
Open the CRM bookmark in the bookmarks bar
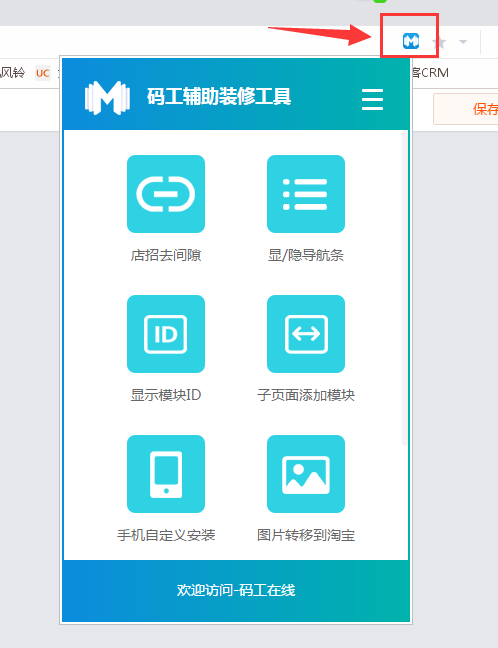coord(430,73)
